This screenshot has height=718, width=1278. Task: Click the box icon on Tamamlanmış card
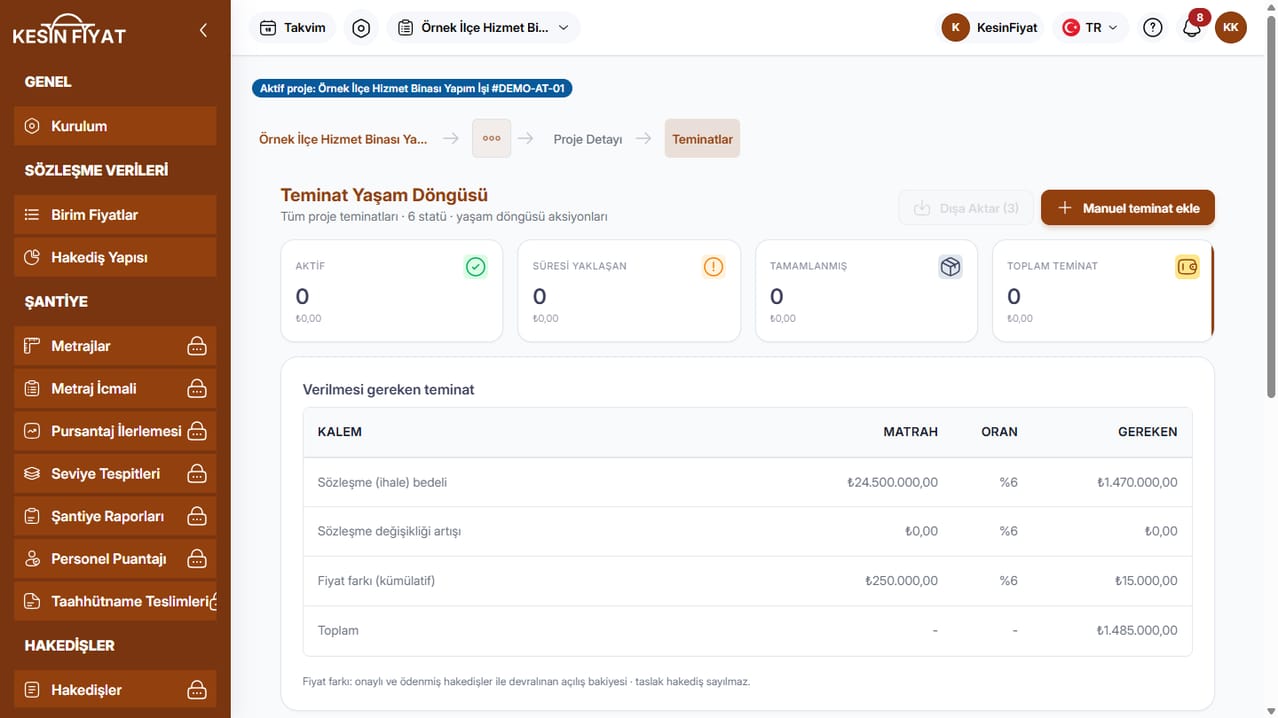tap(950, 267)
